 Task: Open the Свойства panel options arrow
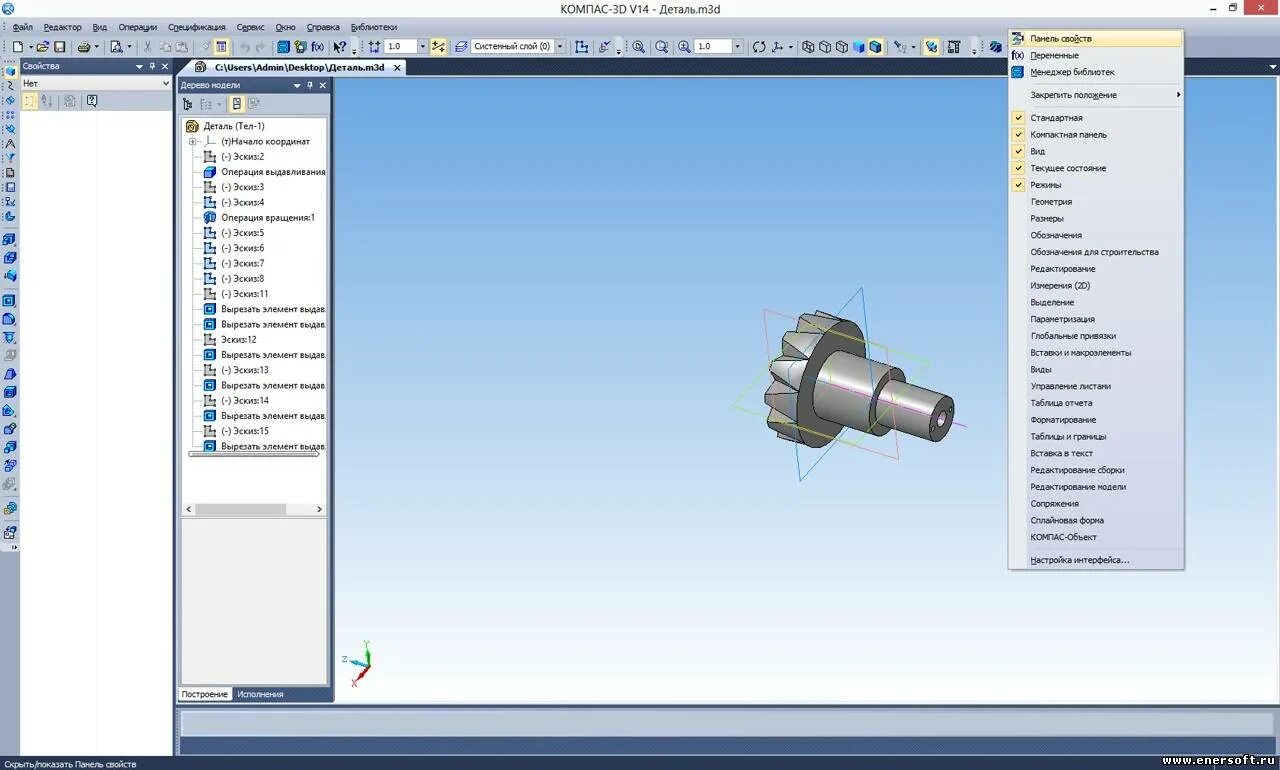(x=140, y=67)
